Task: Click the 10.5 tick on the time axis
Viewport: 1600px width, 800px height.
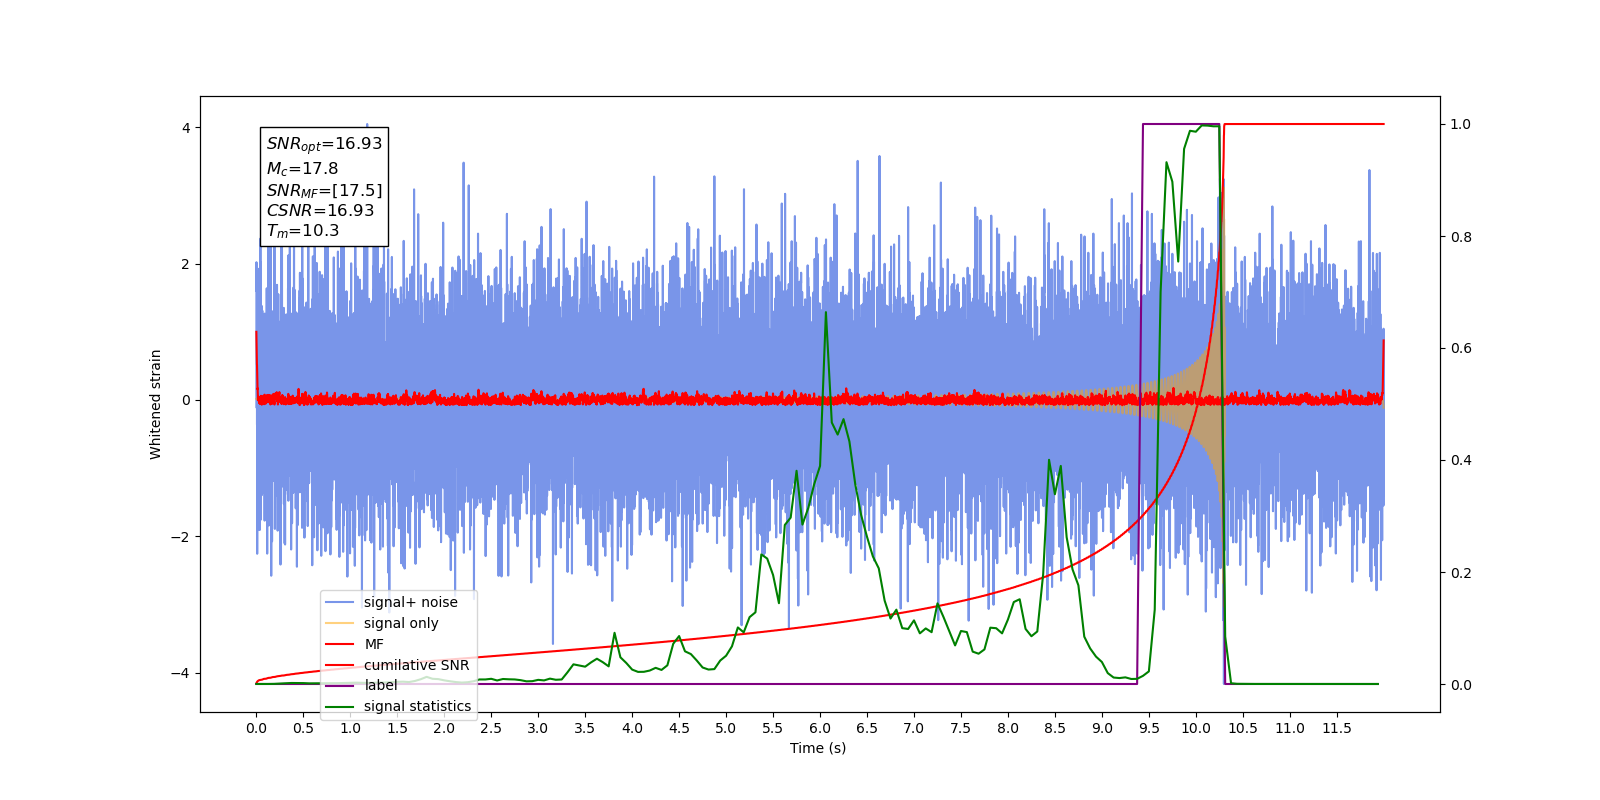Action: point(1243,728)
